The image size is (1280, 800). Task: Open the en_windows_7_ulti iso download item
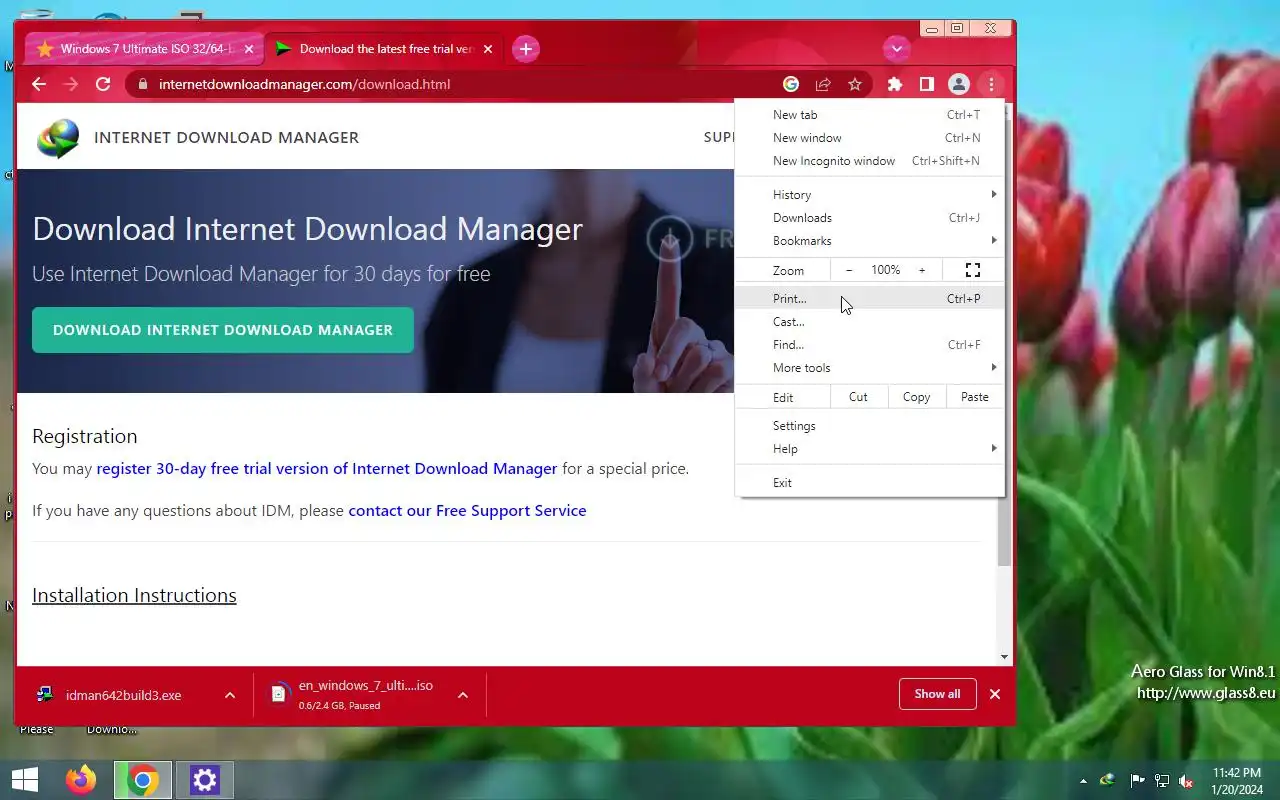[355, 695]
